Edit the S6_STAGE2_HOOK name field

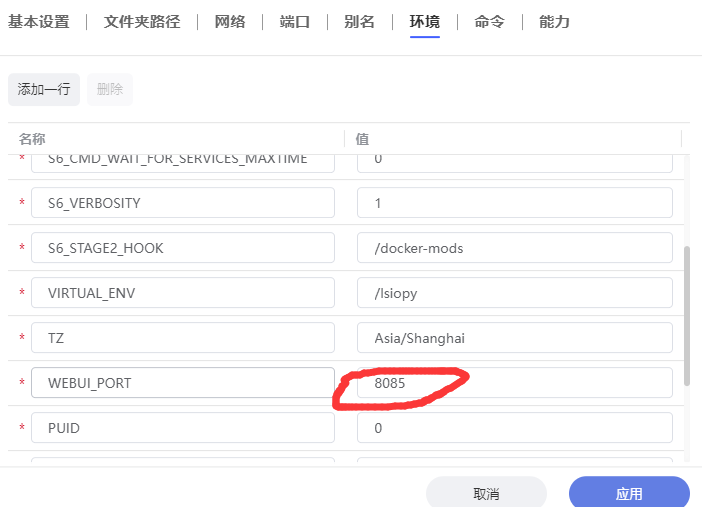click(x=182, y=248)
